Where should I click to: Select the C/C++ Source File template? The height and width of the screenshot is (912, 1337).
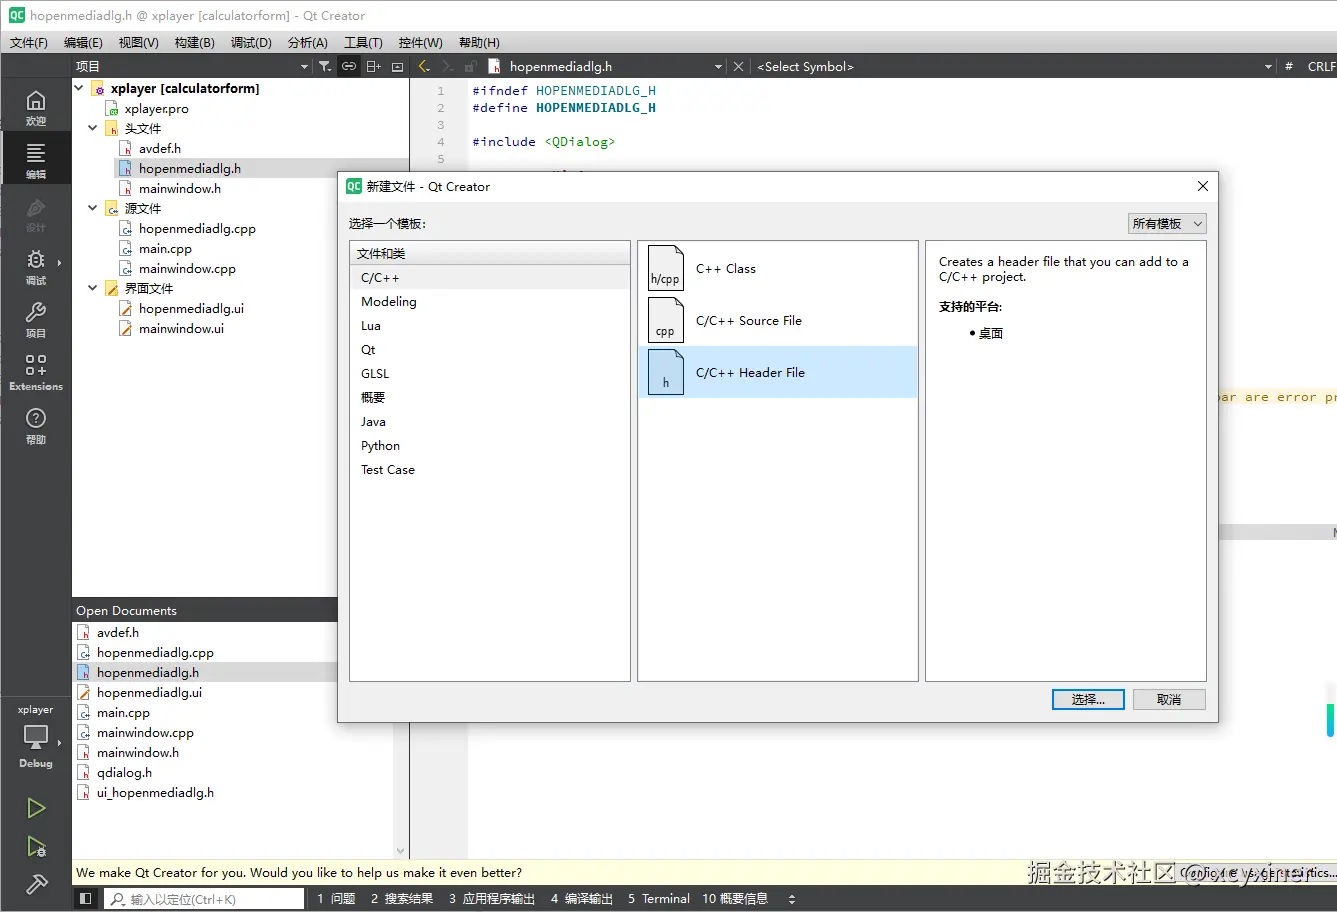(x=777, y=320)
